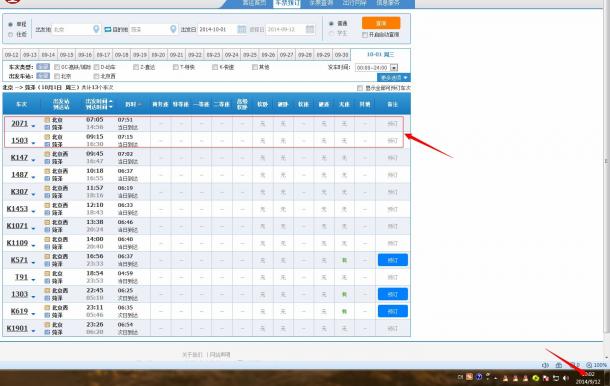Expand the blue more-options dropdown button

tap(393, 77)
